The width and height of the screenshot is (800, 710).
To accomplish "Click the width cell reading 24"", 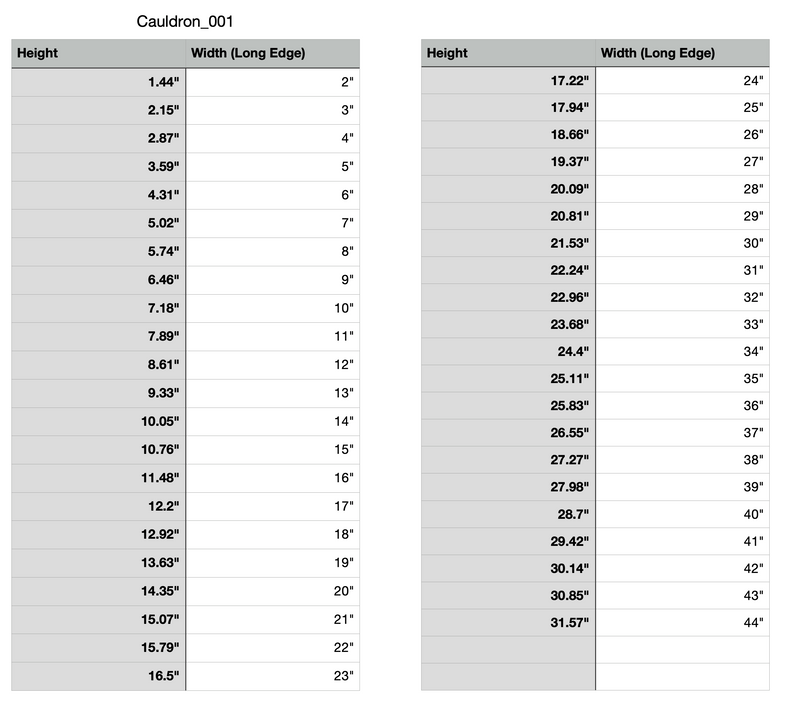I will coord(682,81).
